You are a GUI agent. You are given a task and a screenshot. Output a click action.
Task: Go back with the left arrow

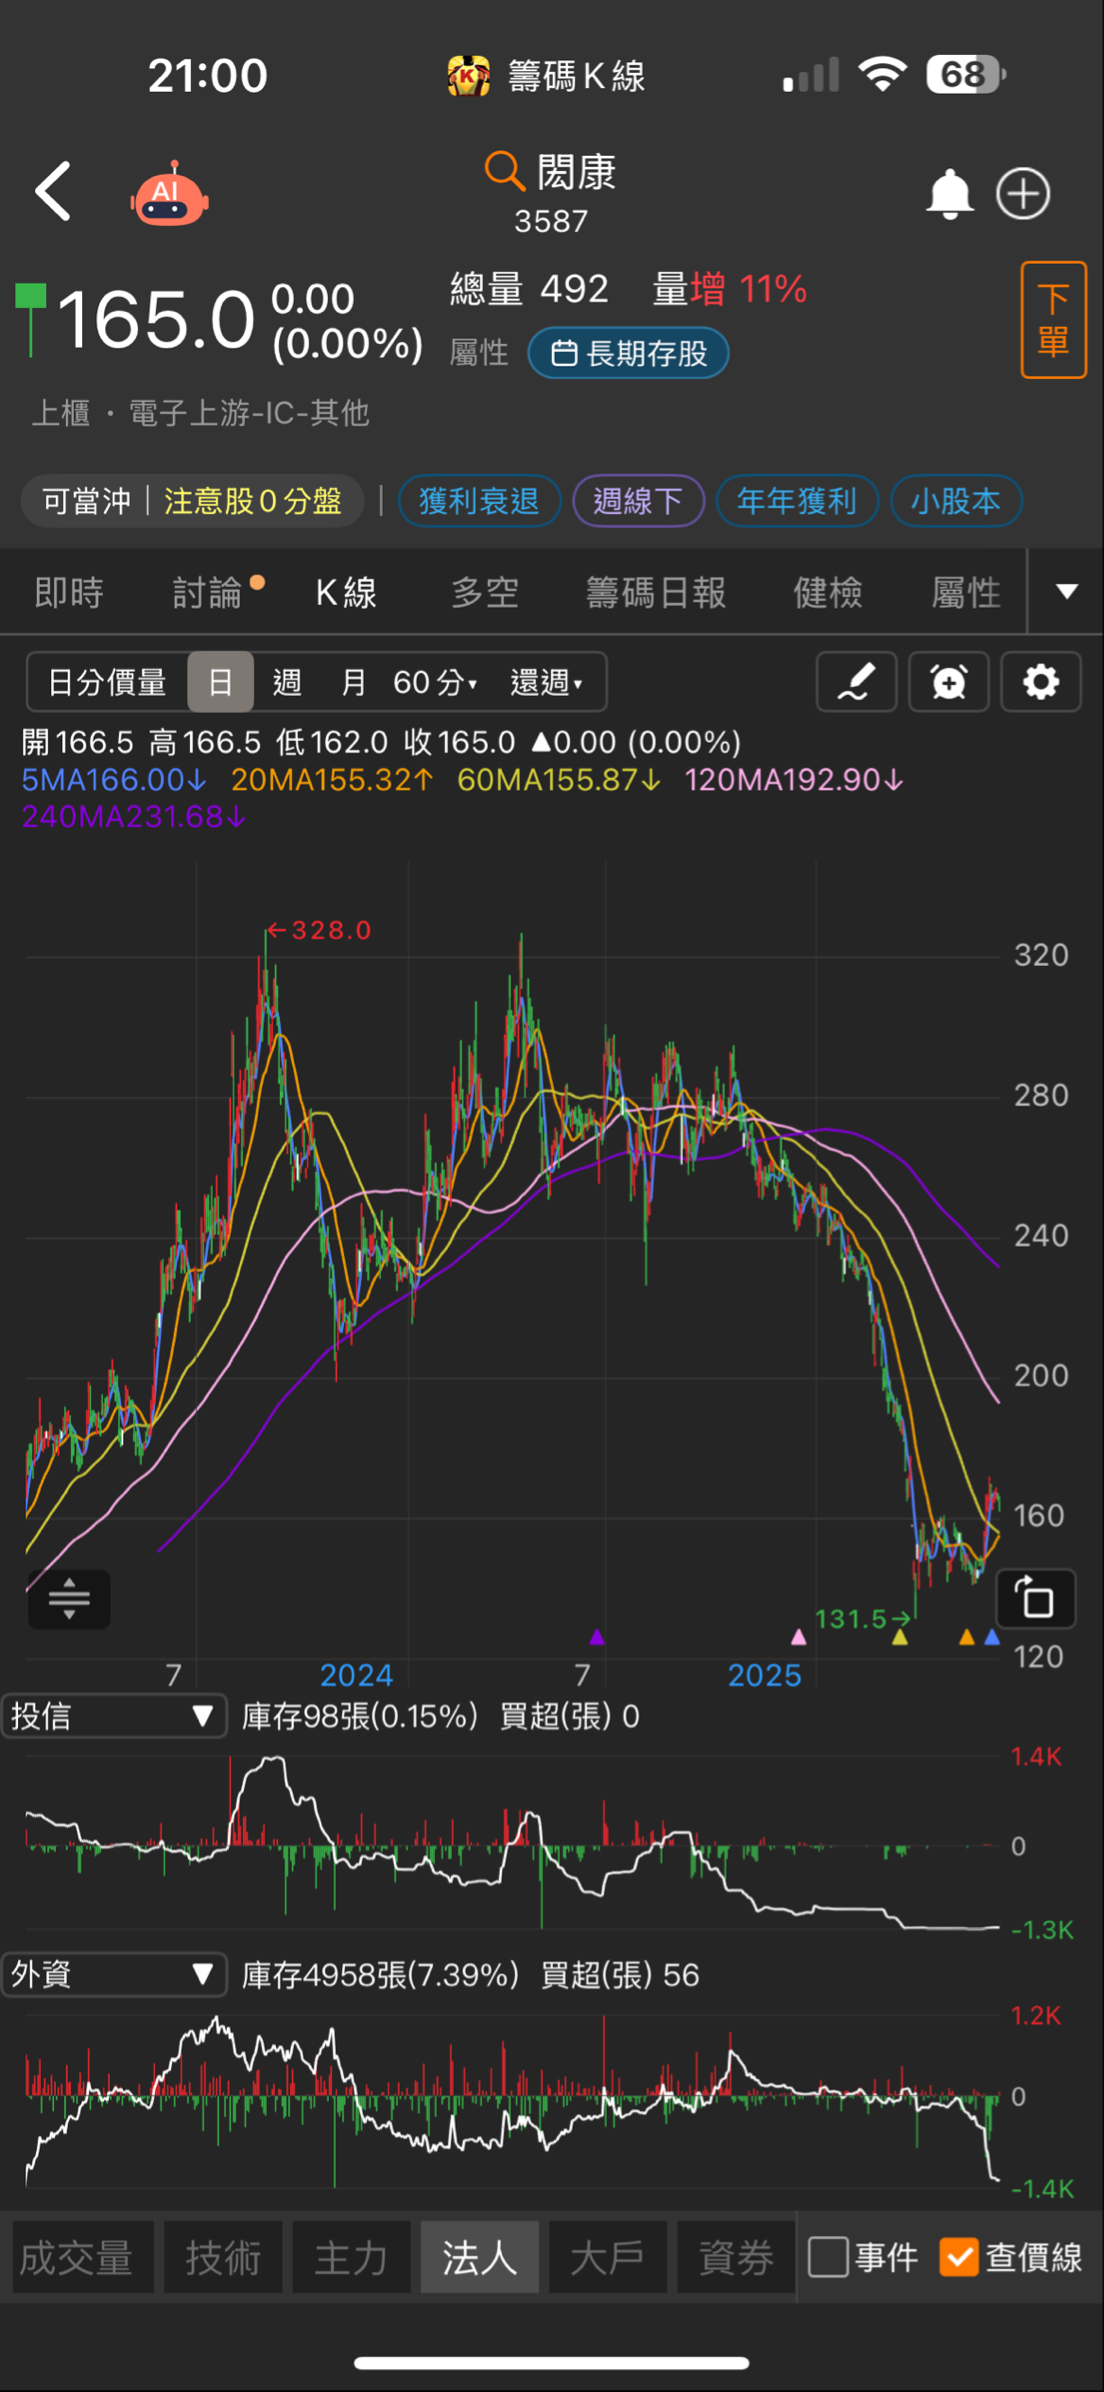(x=53, y=191)
